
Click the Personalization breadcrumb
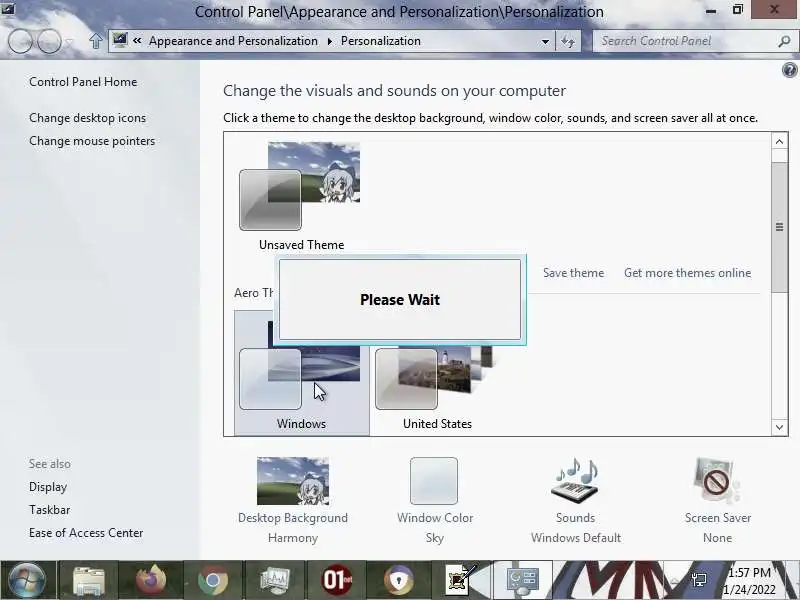pyautogui.click(x=381, y=41)
